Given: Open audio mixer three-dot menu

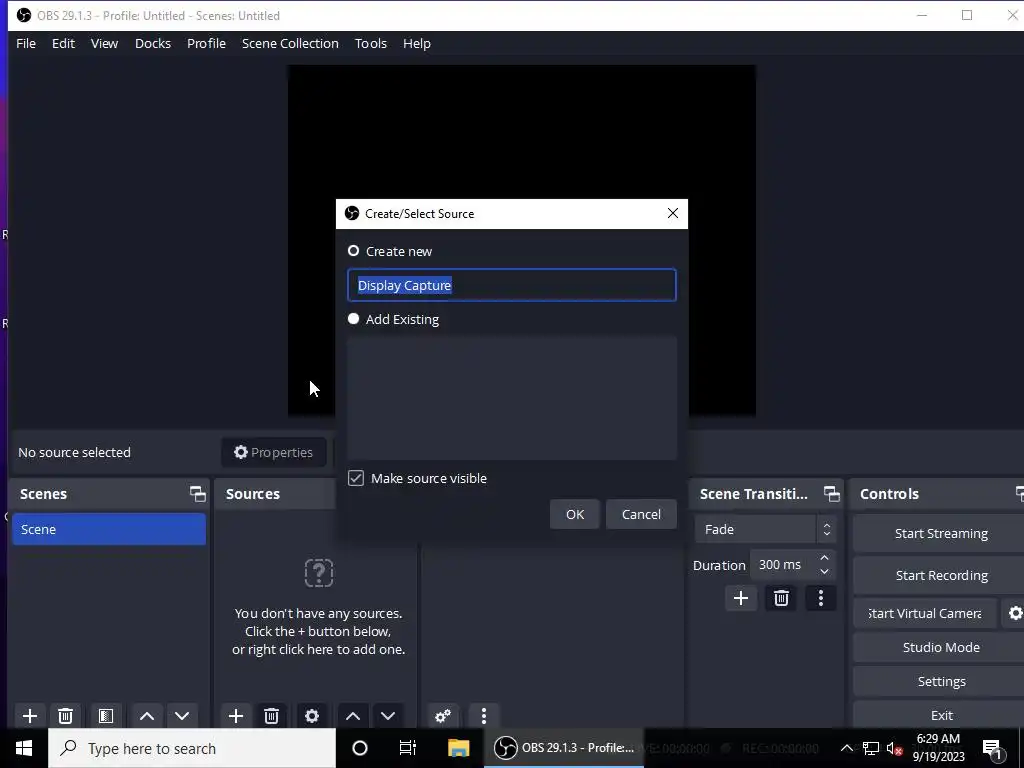Looking at the screenshot, I should pyautogui.click(x=483, y=716).
